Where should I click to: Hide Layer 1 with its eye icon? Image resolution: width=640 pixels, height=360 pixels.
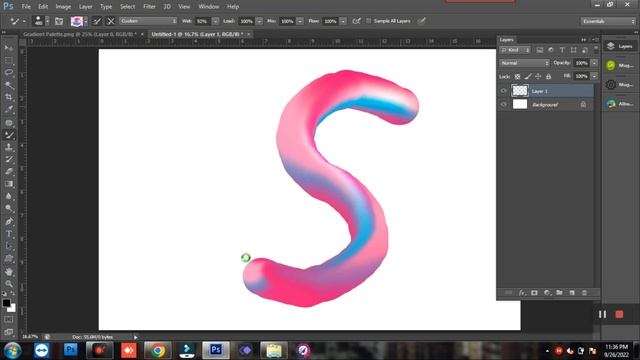504,91
